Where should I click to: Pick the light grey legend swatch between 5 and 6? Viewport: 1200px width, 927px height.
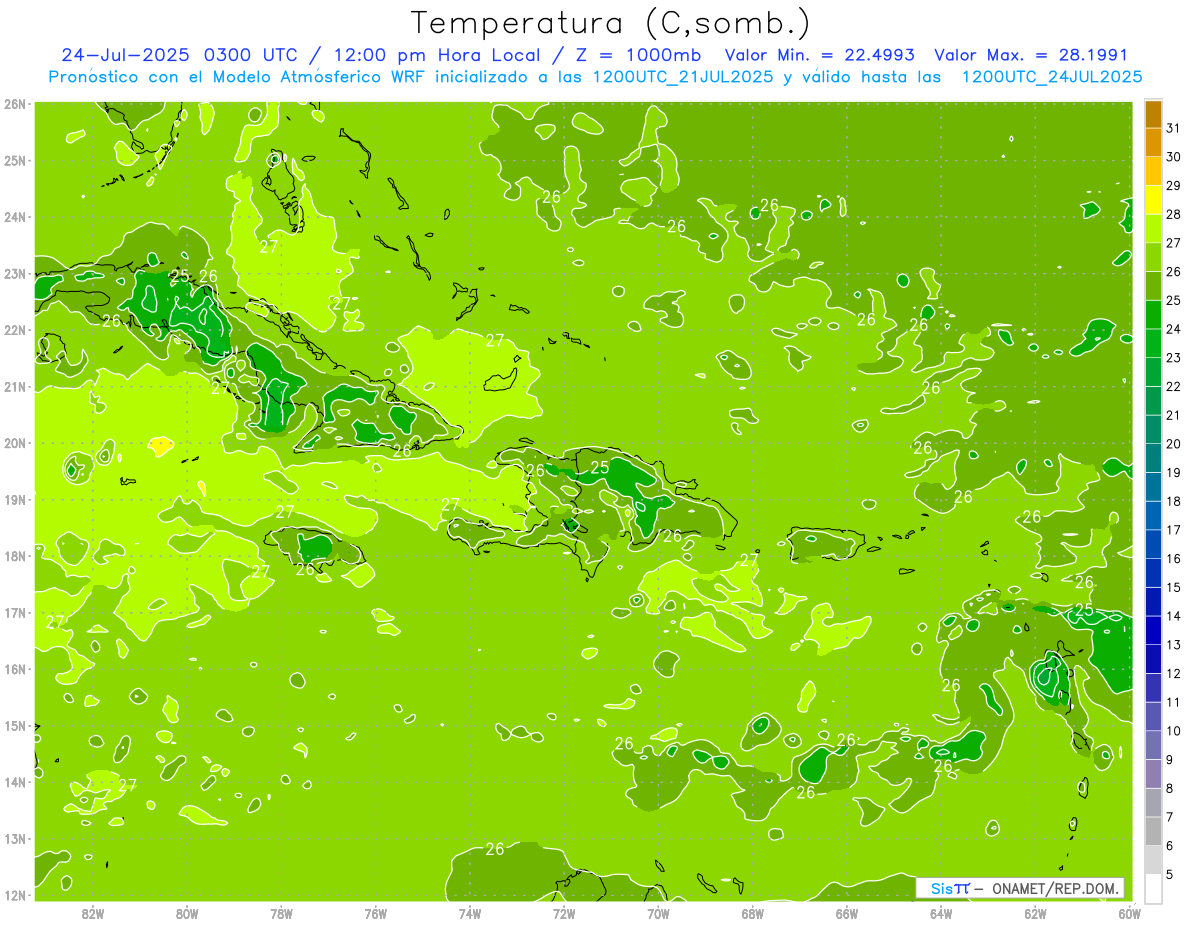[1153, 859]
